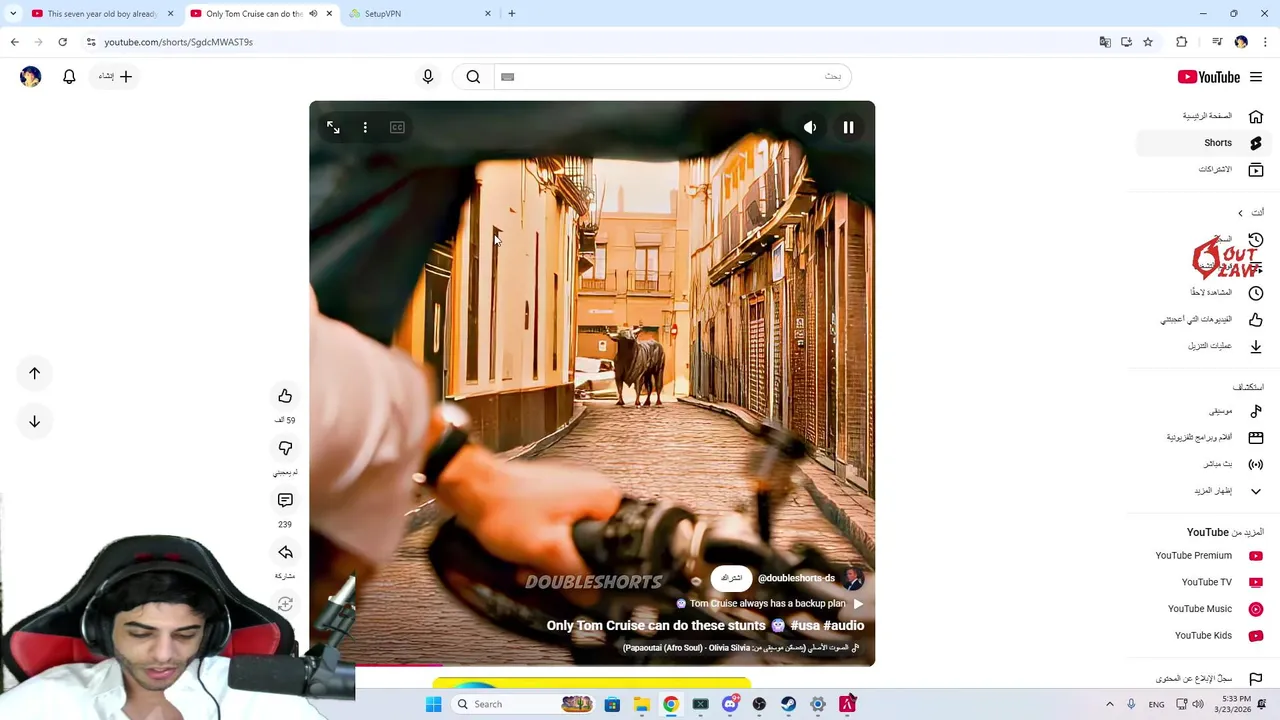
Task: Open YouTube Kids link
Action: [1204, 636]
